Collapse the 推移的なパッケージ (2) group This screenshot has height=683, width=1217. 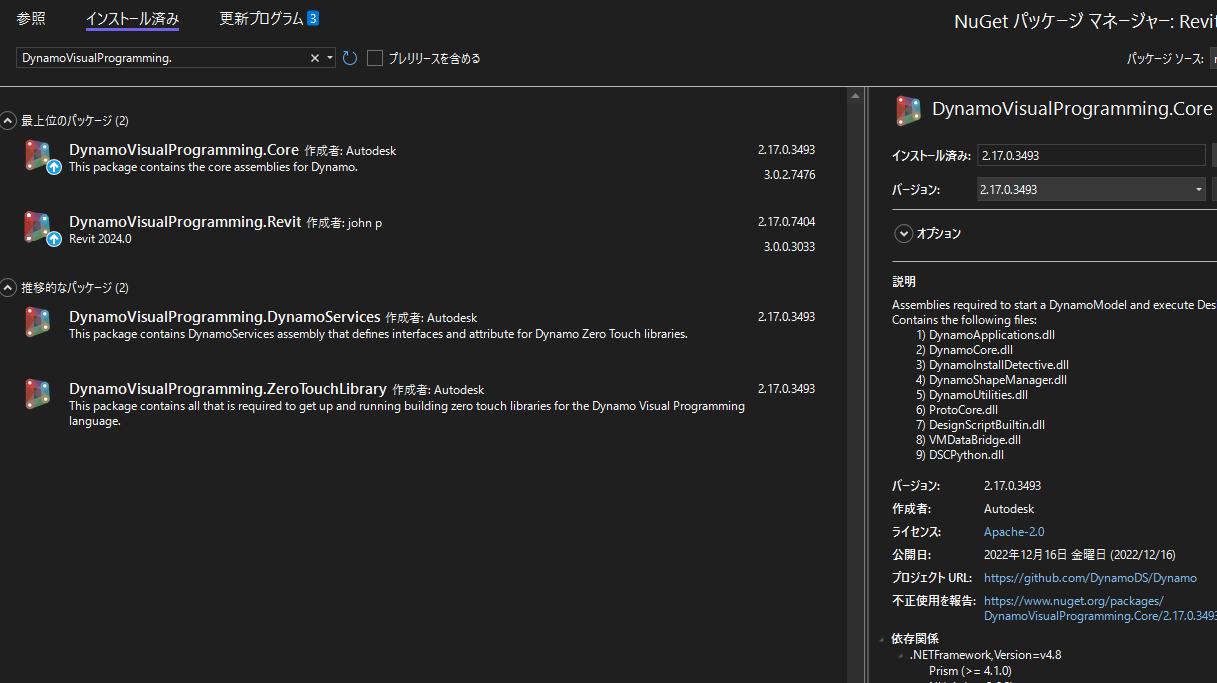(9, 287)
